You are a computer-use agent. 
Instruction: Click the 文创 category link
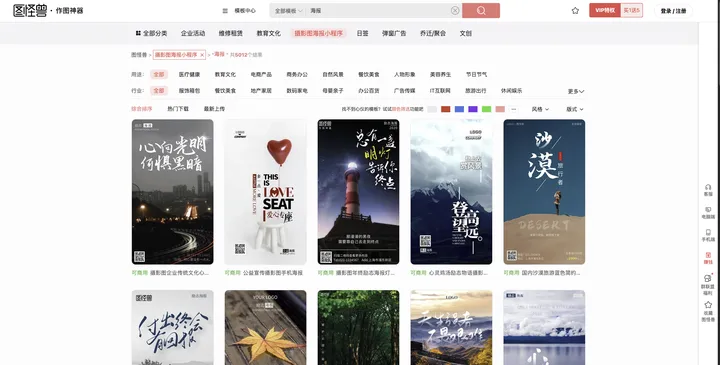[466, 33]
